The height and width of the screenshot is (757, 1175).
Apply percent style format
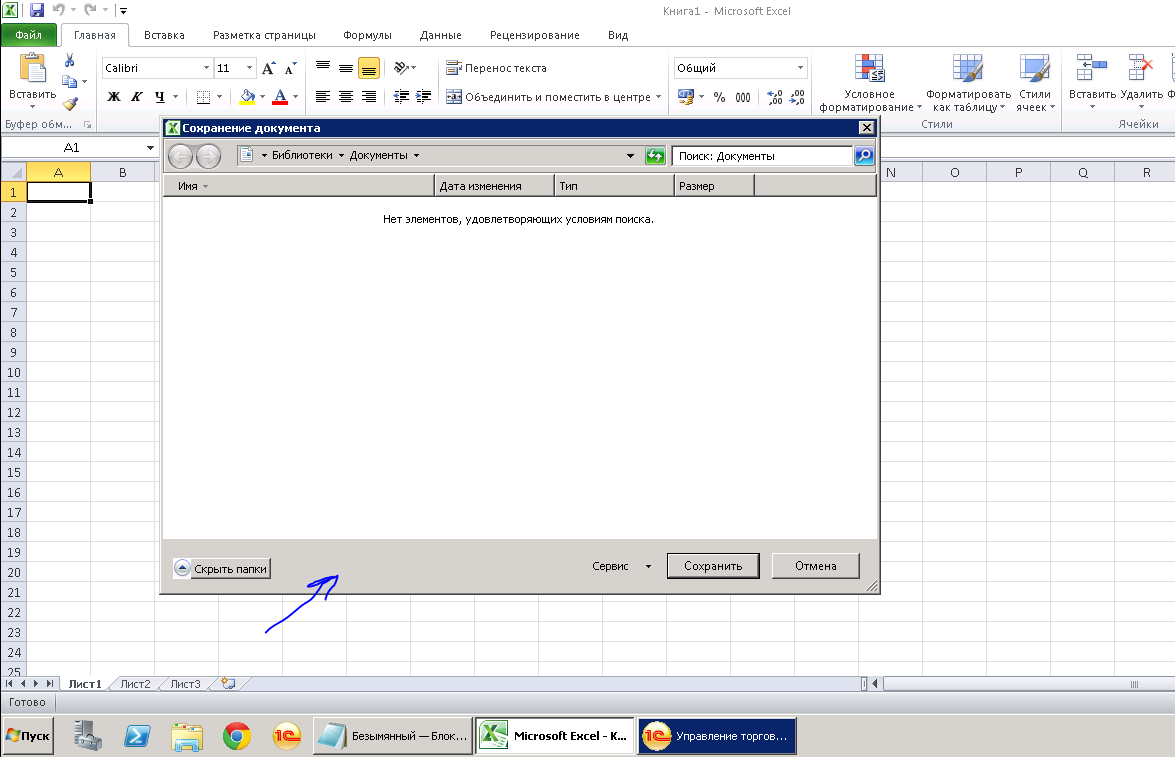coord(719,97)
